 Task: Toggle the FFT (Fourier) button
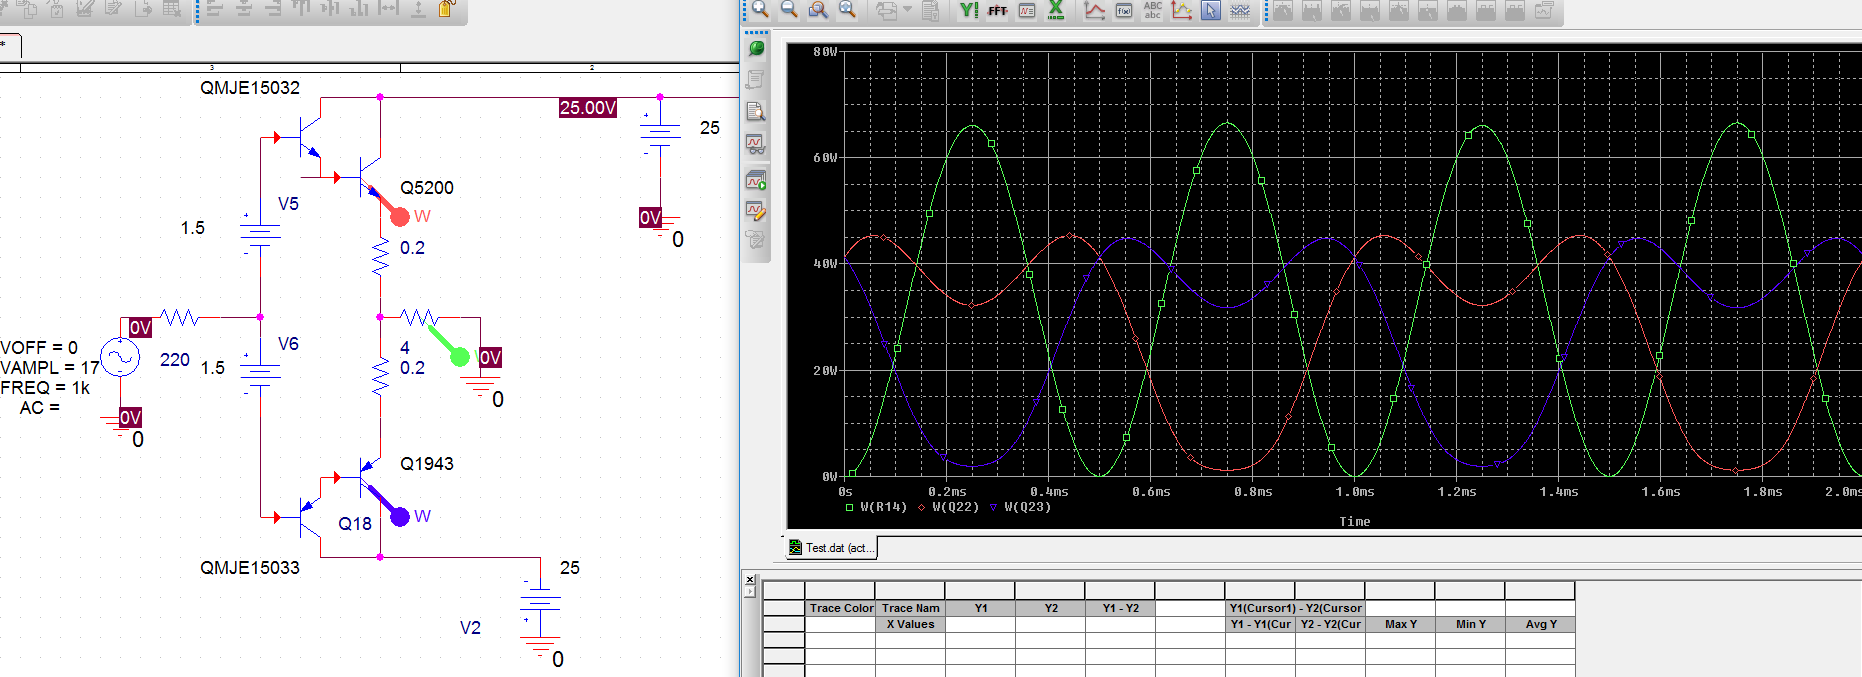(x=997, y=10)
